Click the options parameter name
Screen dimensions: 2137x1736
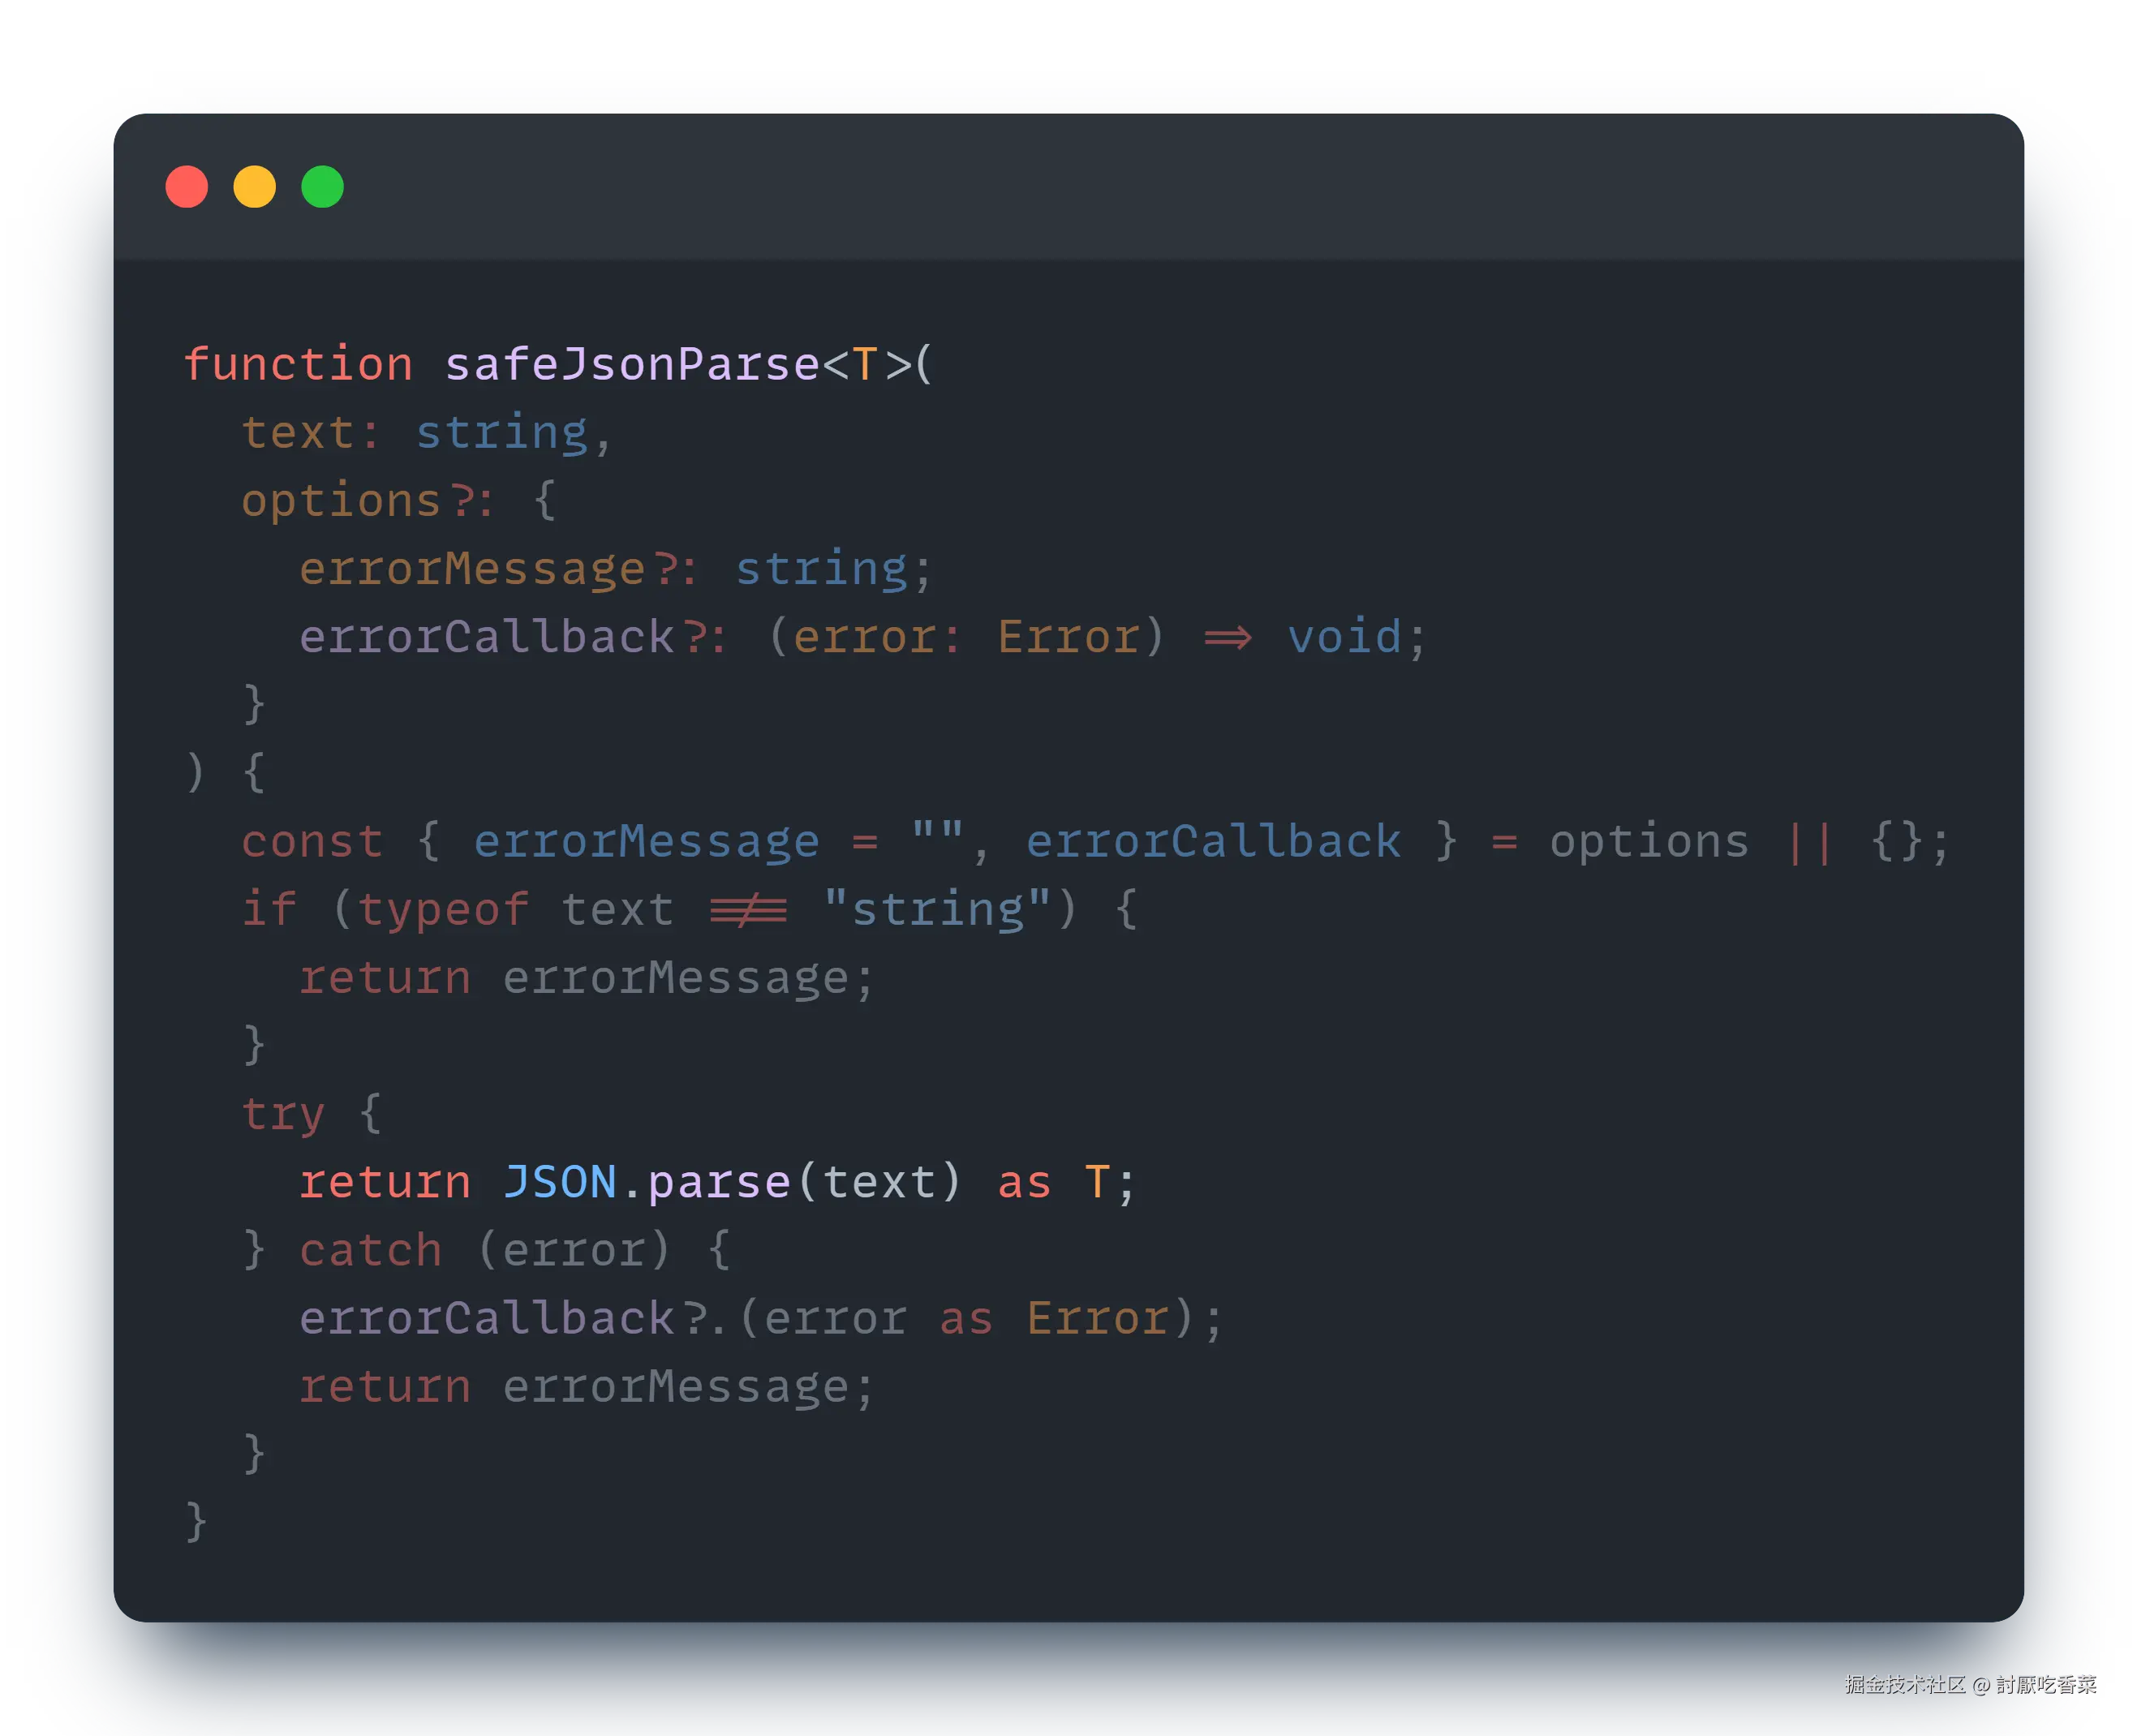tap(341, 500)
